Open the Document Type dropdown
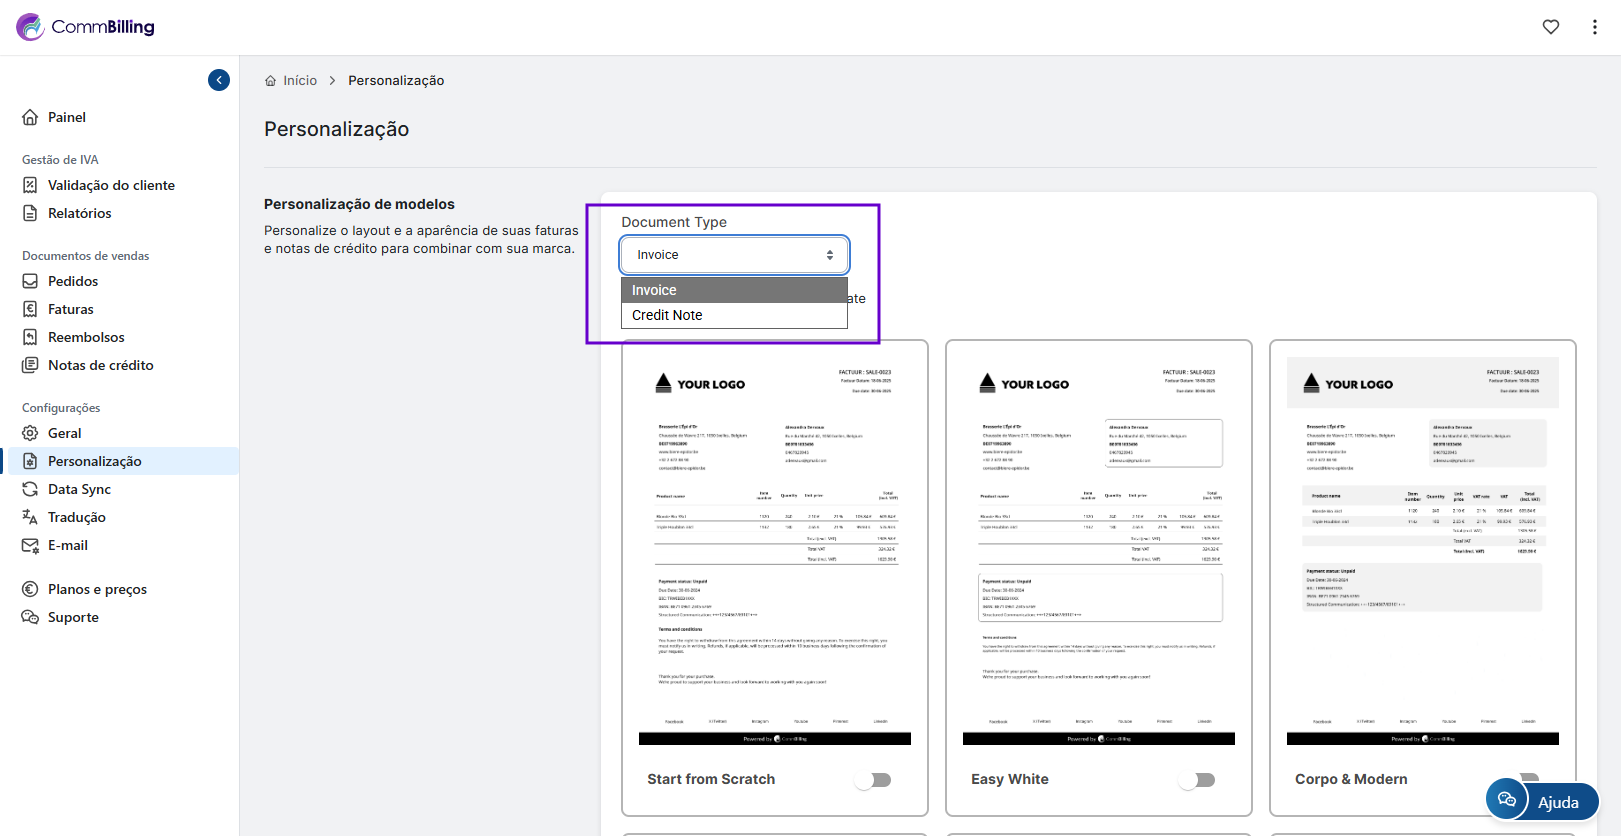 point(734,255)
